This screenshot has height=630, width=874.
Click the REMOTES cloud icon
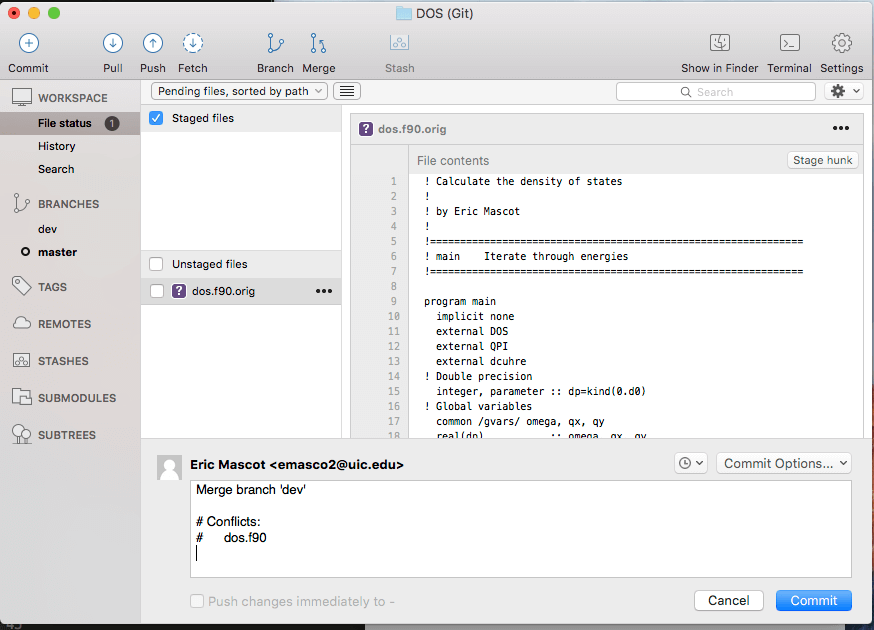pyautogui.click(x=22, y=323)
